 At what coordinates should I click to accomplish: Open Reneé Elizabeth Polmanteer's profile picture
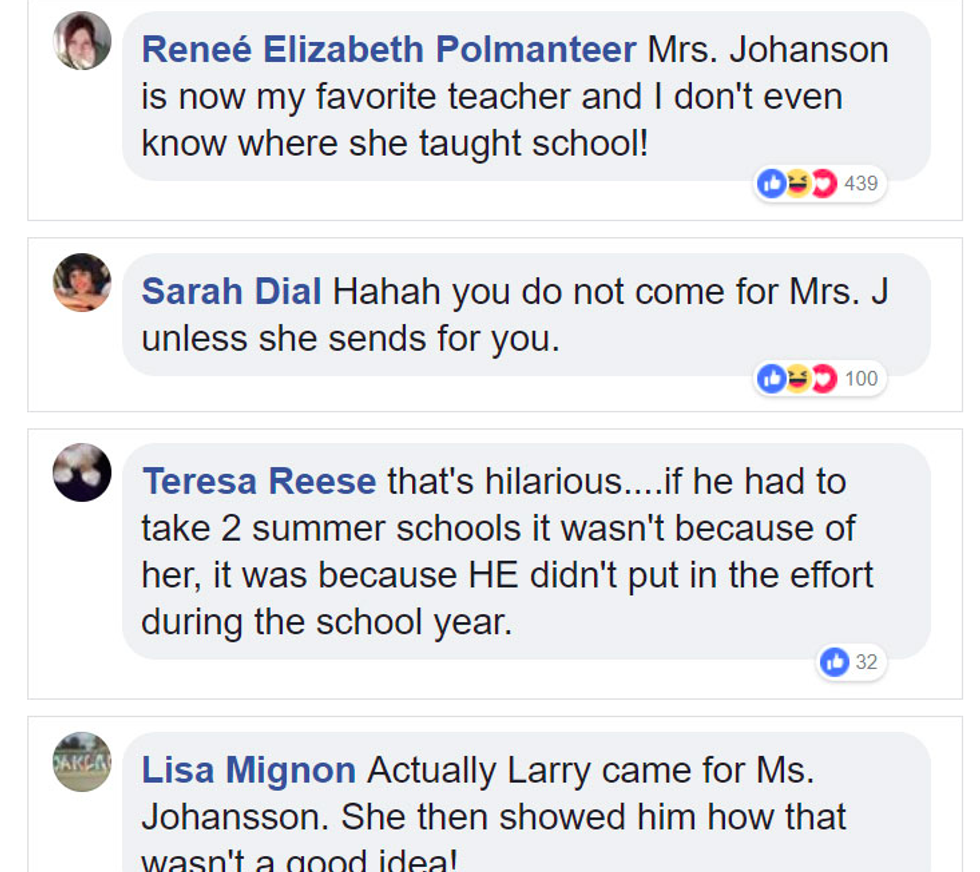pyautogui.click(x=82, y=41)
